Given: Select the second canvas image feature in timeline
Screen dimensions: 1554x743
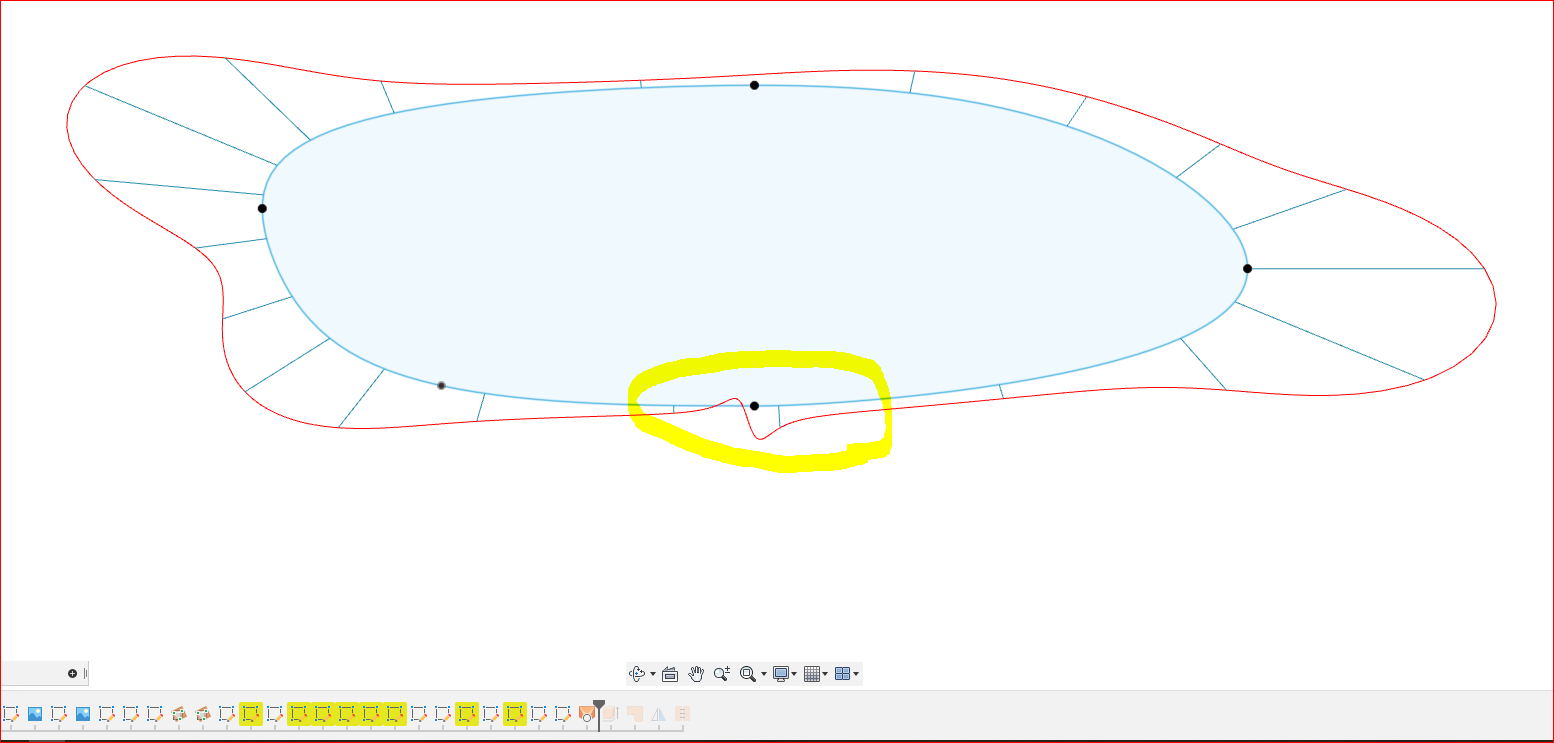Looking at the screenshot, I should [83, 714].
